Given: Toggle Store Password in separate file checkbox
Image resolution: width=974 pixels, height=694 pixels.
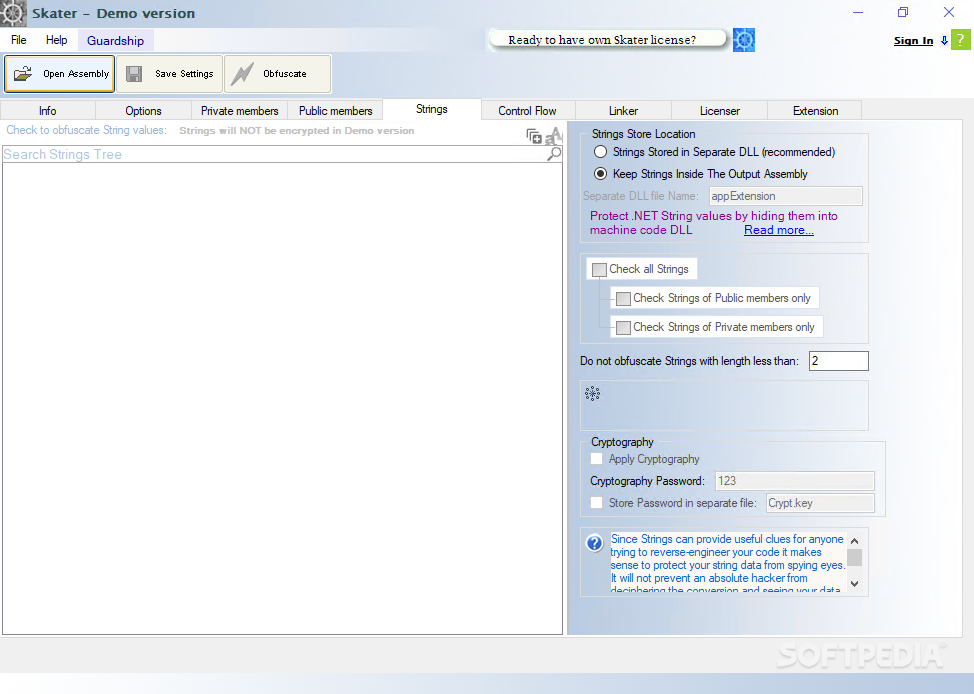Looking at the screenshot, I should pos(596,503).
